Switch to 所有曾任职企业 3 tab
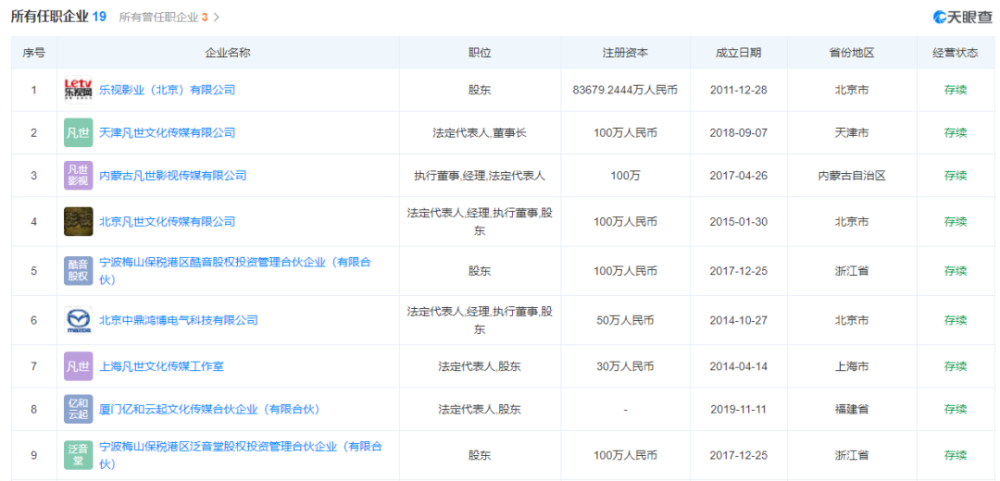Image resolution: width=1000 pixels, height=481 pixels. tap(163, 17)
